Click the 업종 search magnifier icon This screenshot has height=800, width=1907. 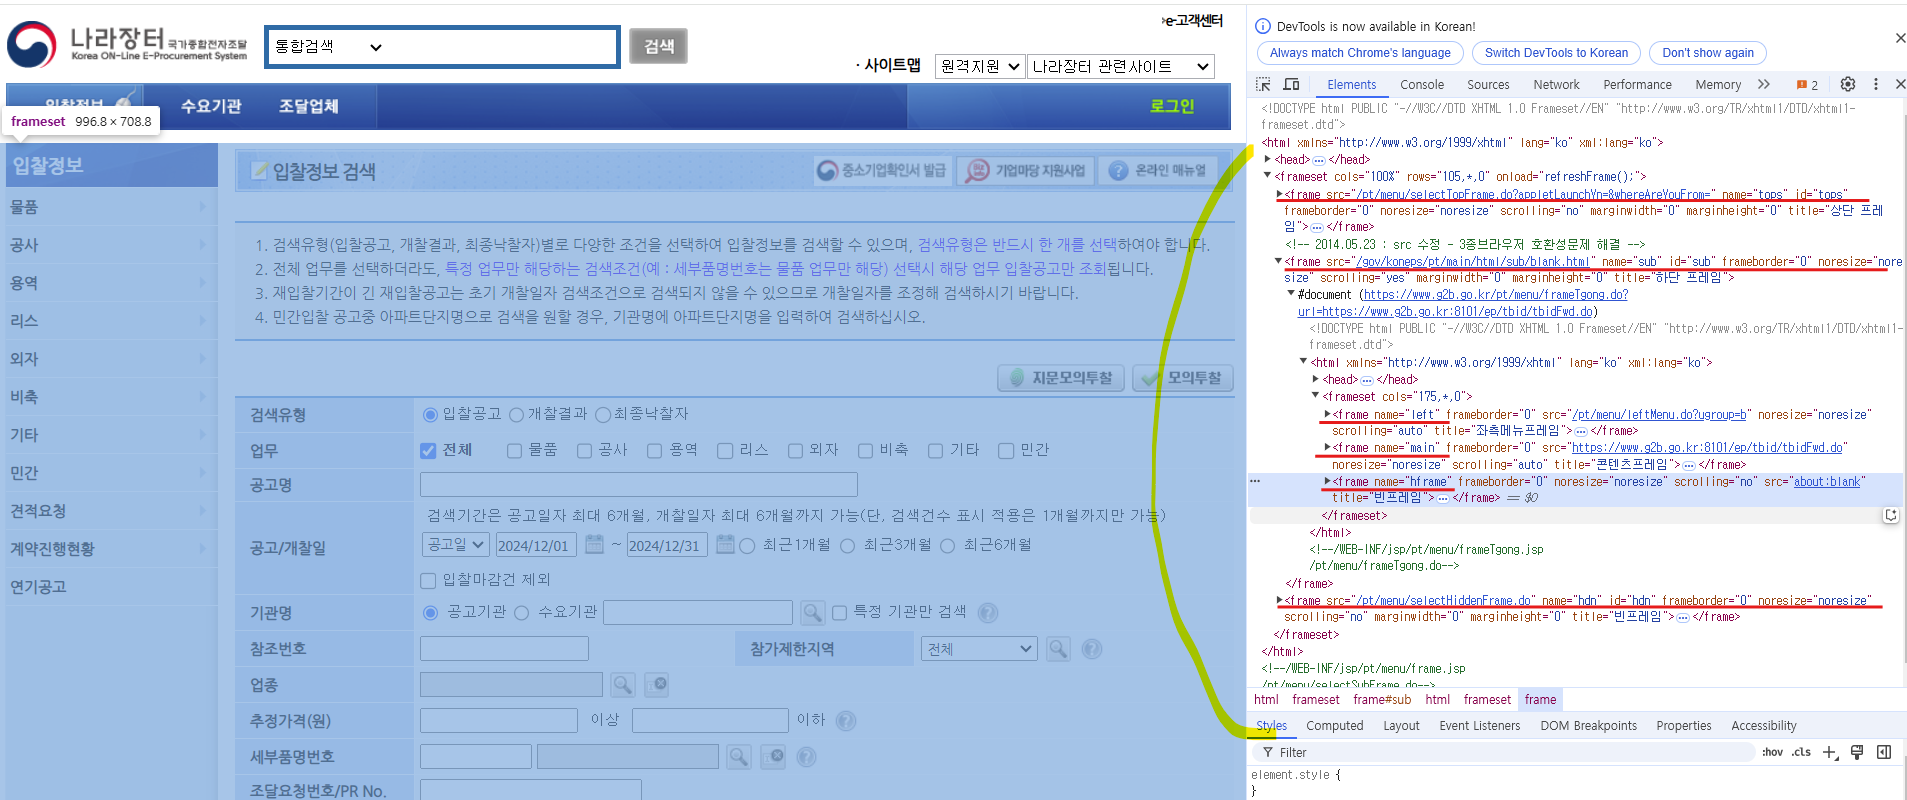(623, 684)
